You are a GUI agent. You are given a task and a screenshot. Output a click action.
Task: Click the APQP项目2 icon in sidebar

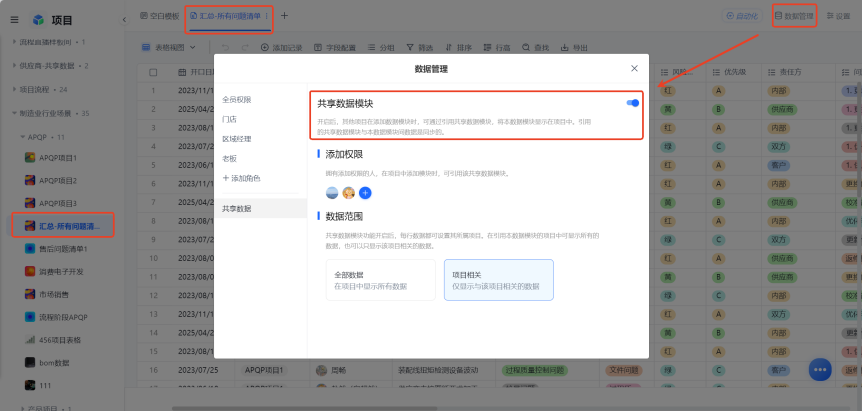pos(30,180)
